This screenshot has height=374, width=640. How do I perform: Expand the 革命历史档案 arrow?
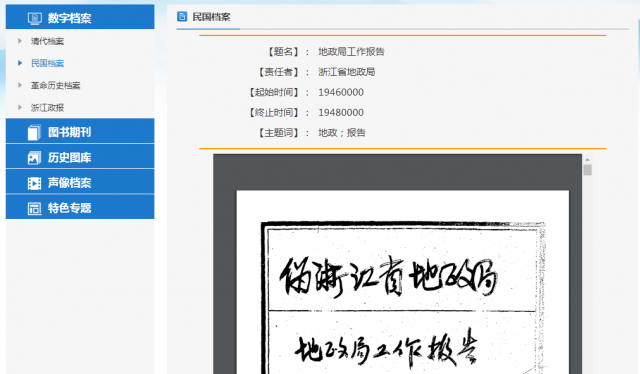[x=20, y=85]
